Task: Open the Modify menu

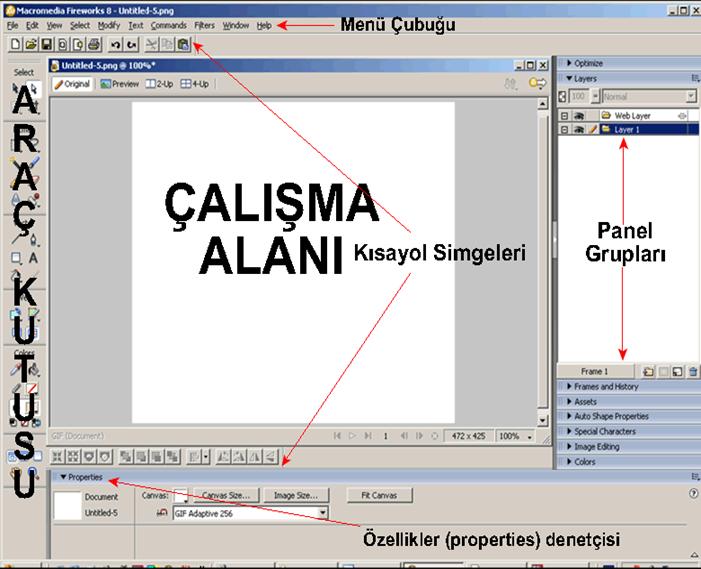Action: (x=109, y=25)
